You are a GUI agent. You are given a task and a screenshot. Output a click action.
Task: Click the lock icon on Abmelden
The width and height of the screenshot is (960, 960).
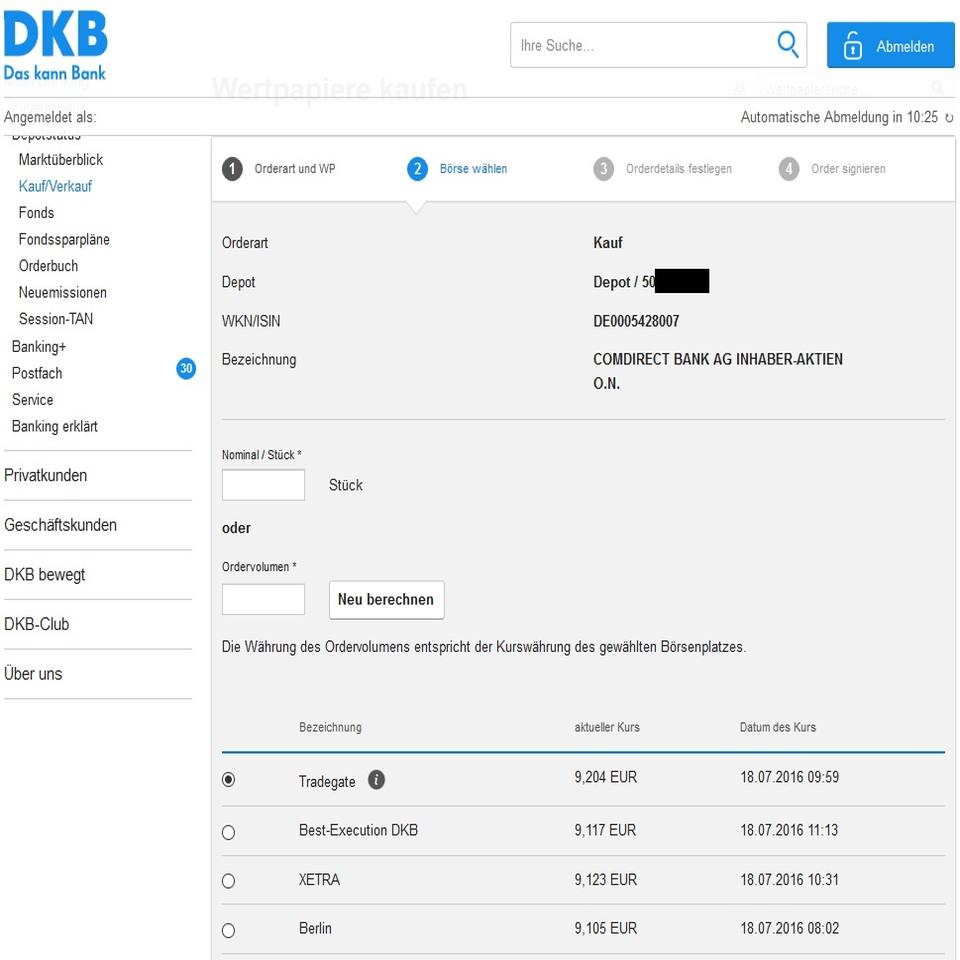(852, 45)
